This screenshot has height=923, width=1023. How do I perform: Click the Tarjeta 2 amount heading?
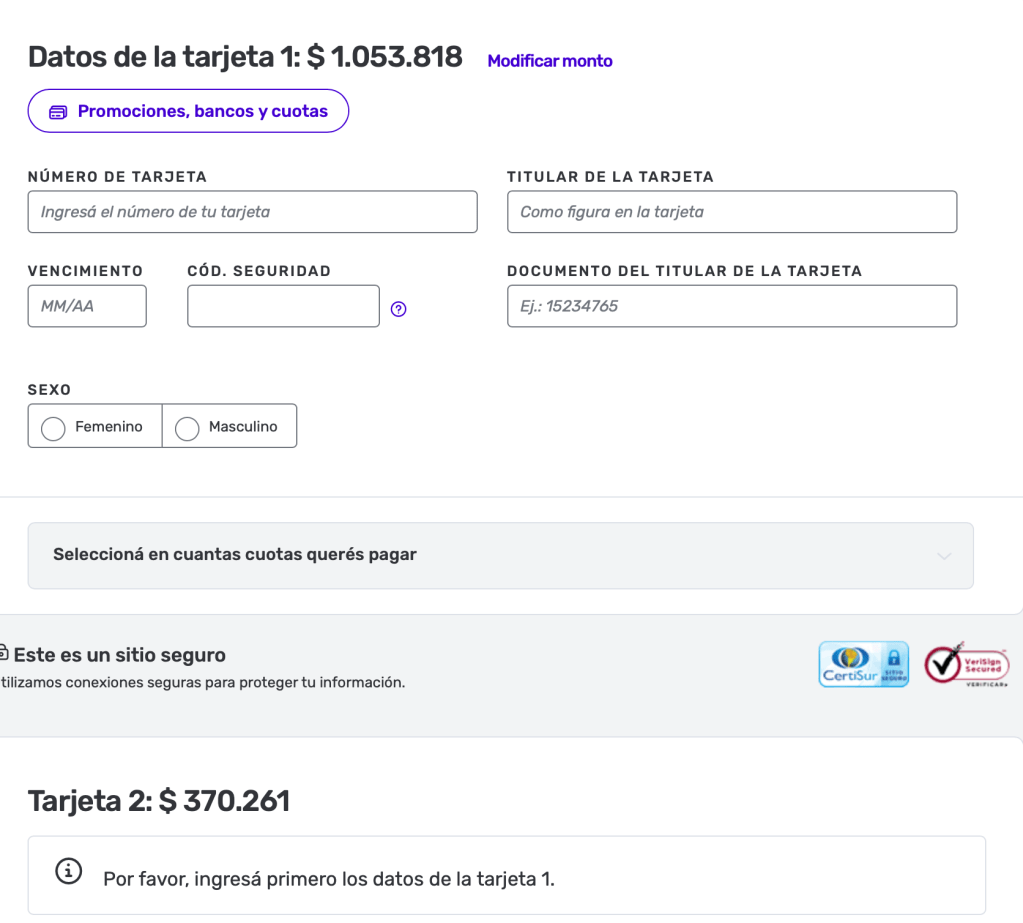click(x=159, y=801)
